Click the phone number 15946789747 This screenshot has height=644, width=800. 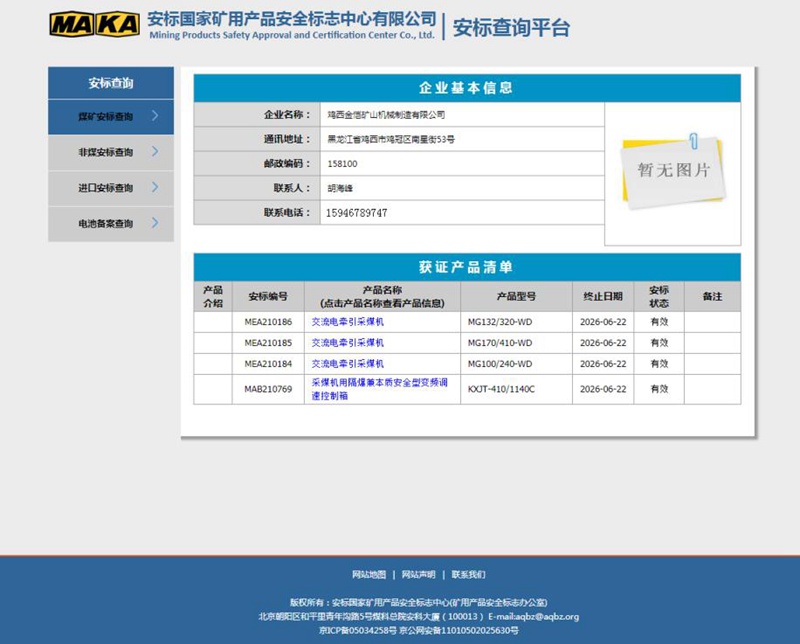pos(357,213)
